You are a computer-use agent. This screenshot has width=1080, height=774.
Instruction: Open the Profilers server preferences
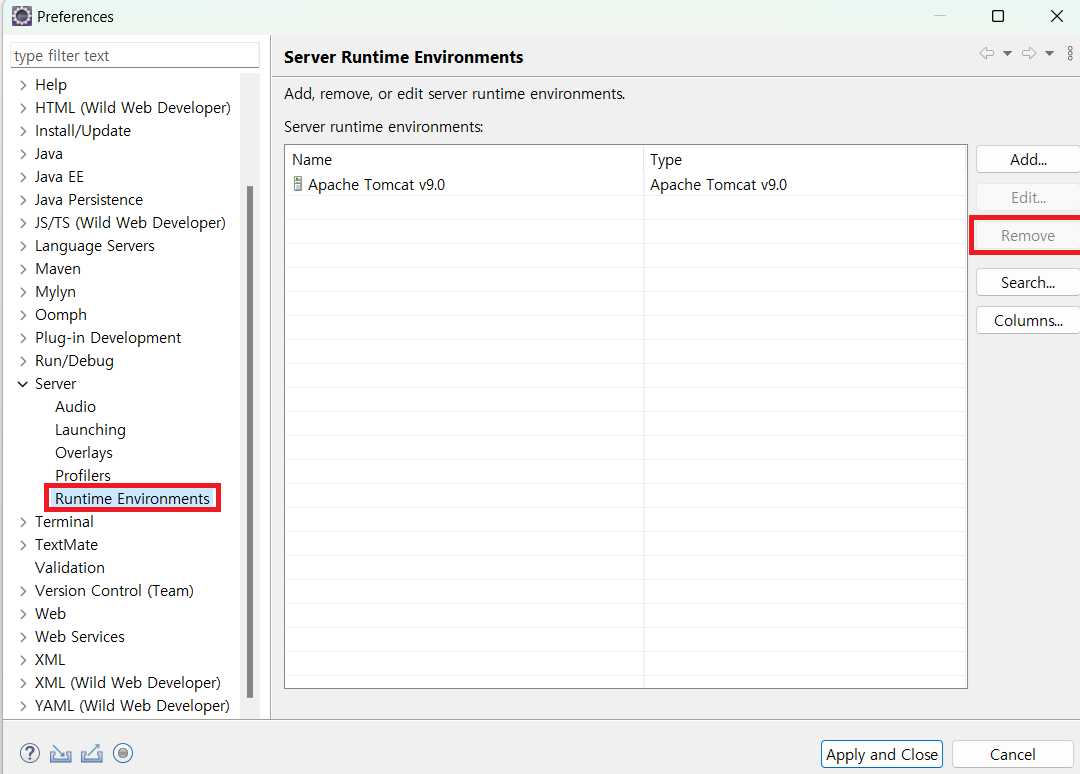tap(83, 476)
